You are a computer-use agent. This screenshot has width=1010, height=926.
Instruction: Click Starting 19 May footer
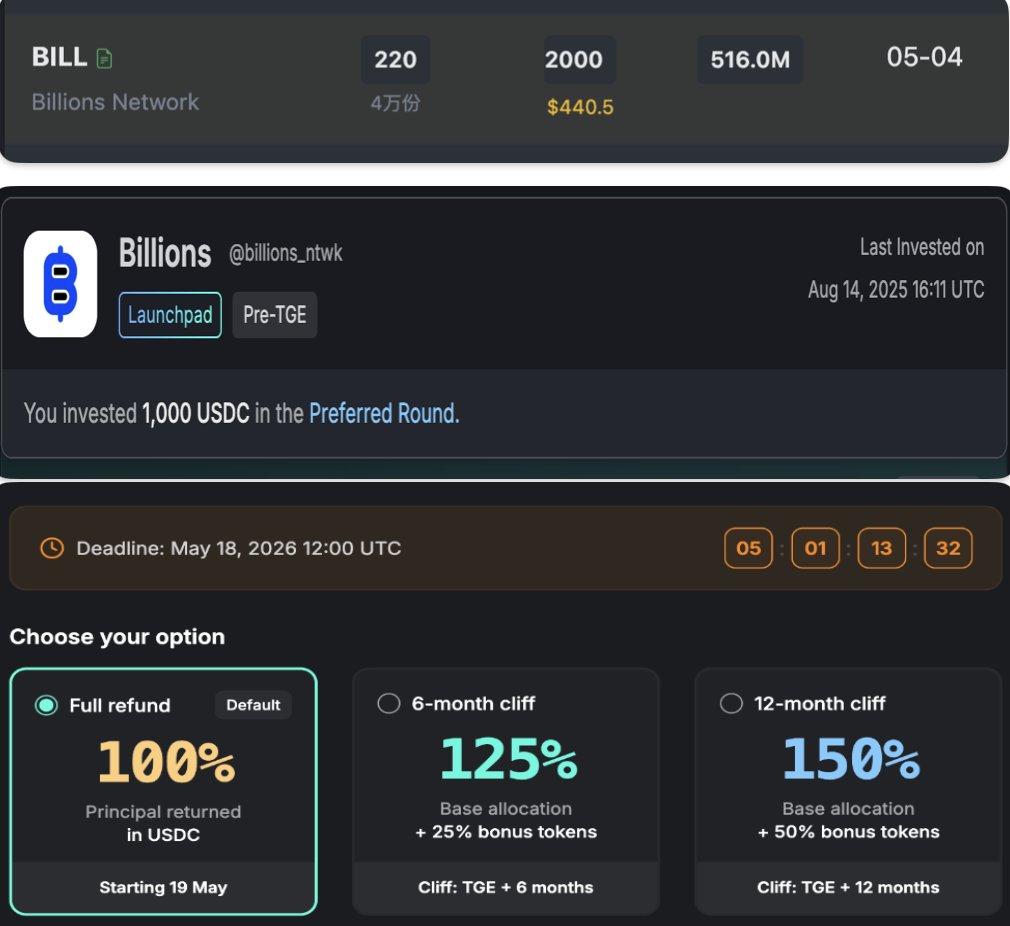(x=163, y=887)
